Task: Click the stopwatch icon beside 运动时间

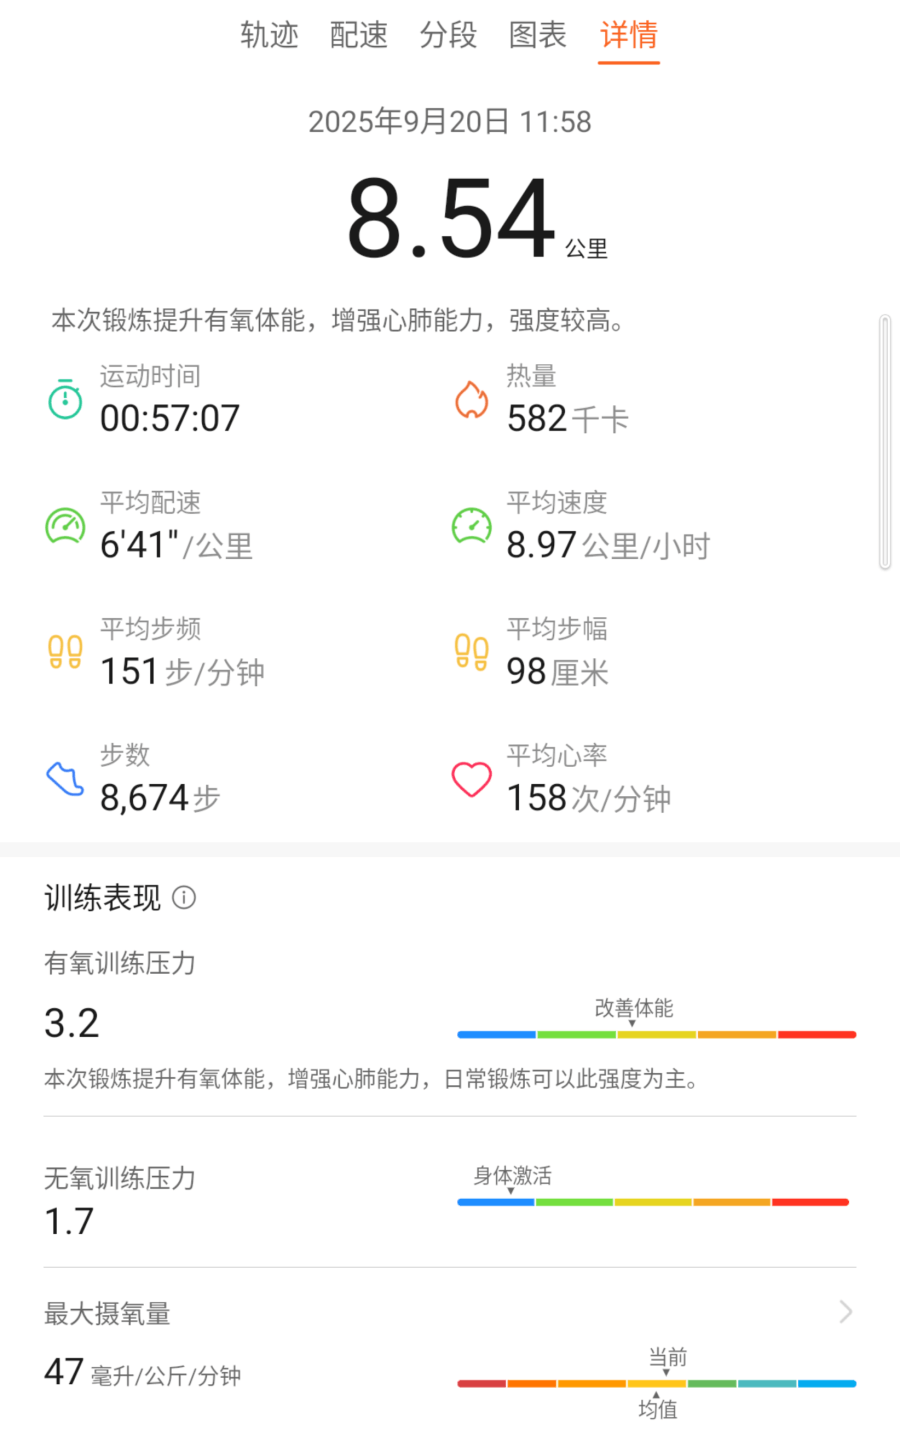Action: pos(66,399)
